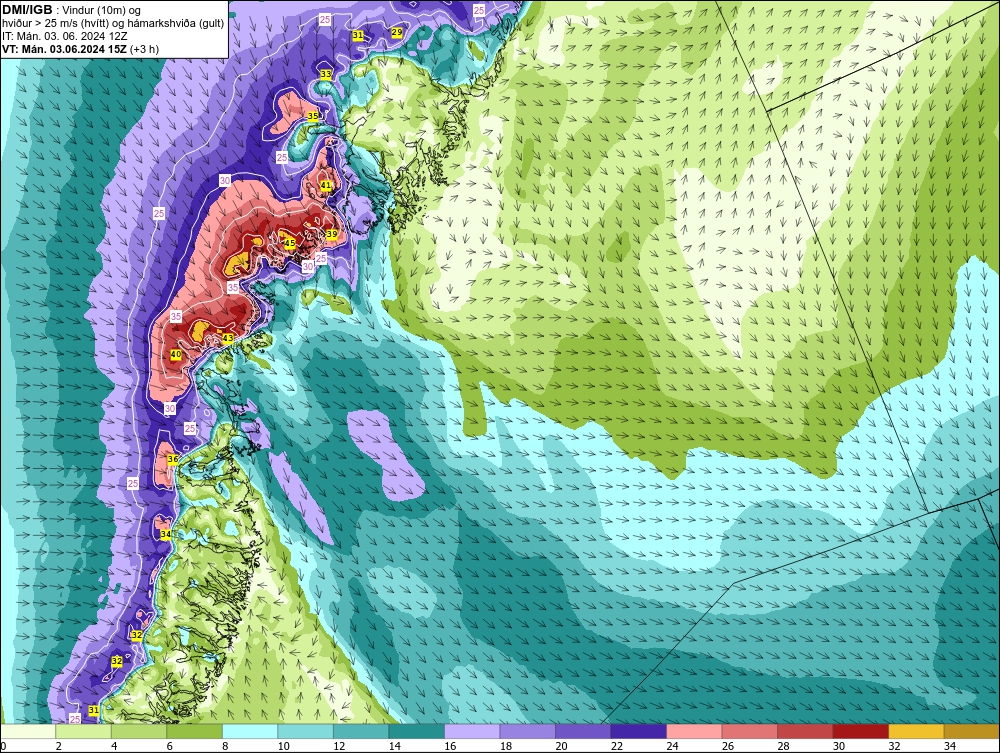1000x753 pixels.
Task: Click the legend scale number 16
Action: pyautogui.click(x=450, y=746)
